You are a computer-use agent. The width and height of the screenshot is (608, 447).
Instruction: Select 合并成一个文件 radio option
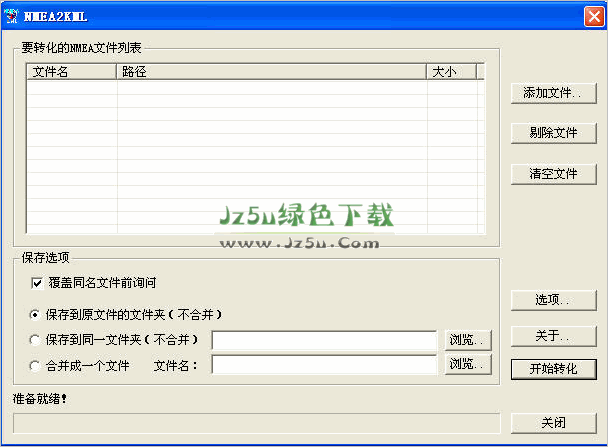coord(35,366)
